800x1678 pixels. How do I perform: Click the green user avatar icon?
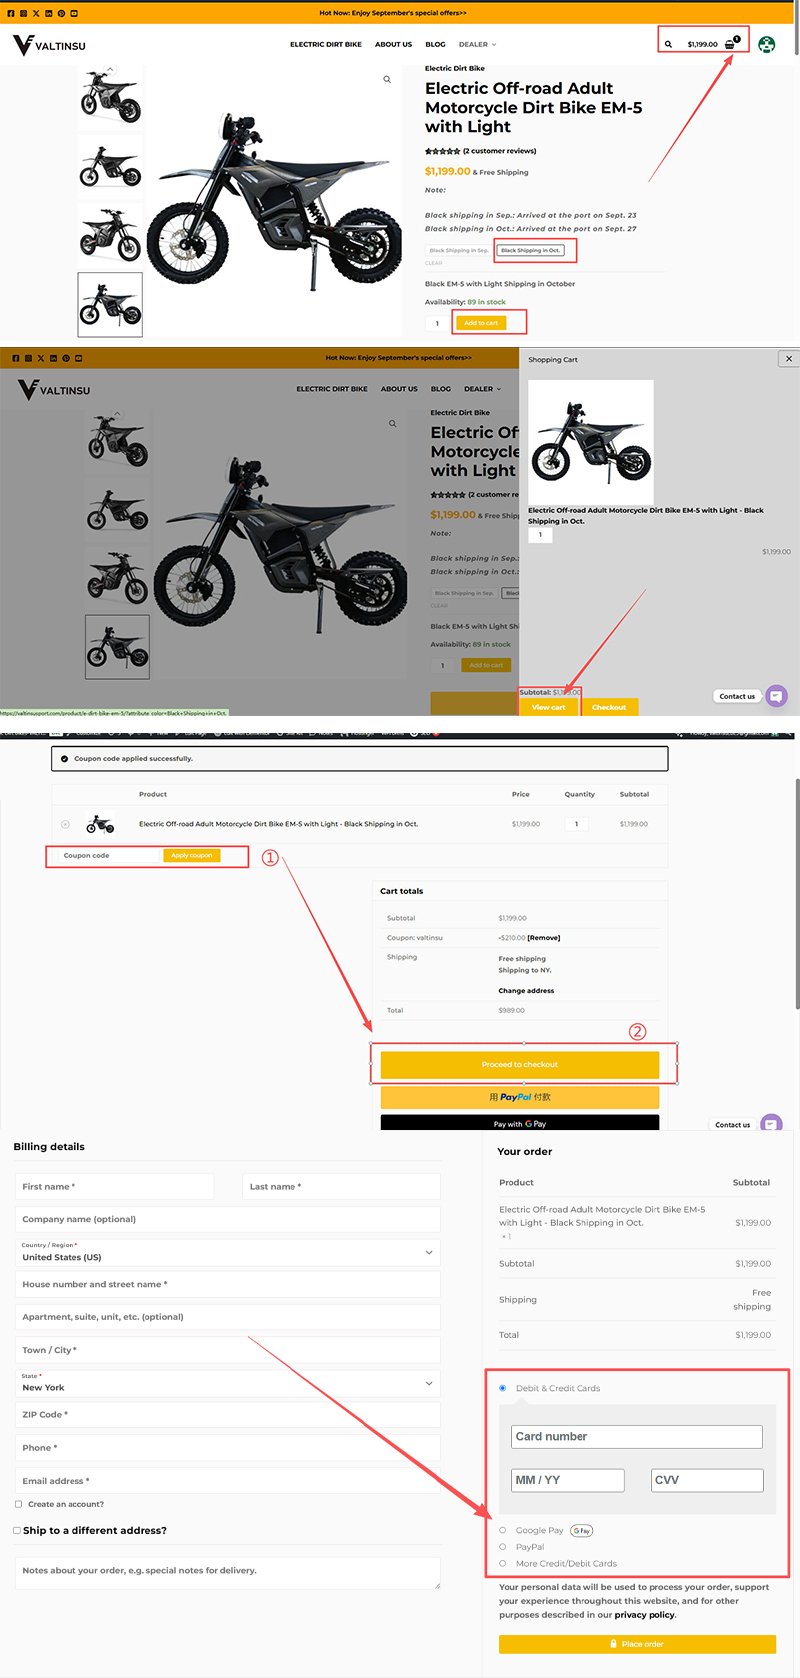pyautogui.click(x=766, y=44)
